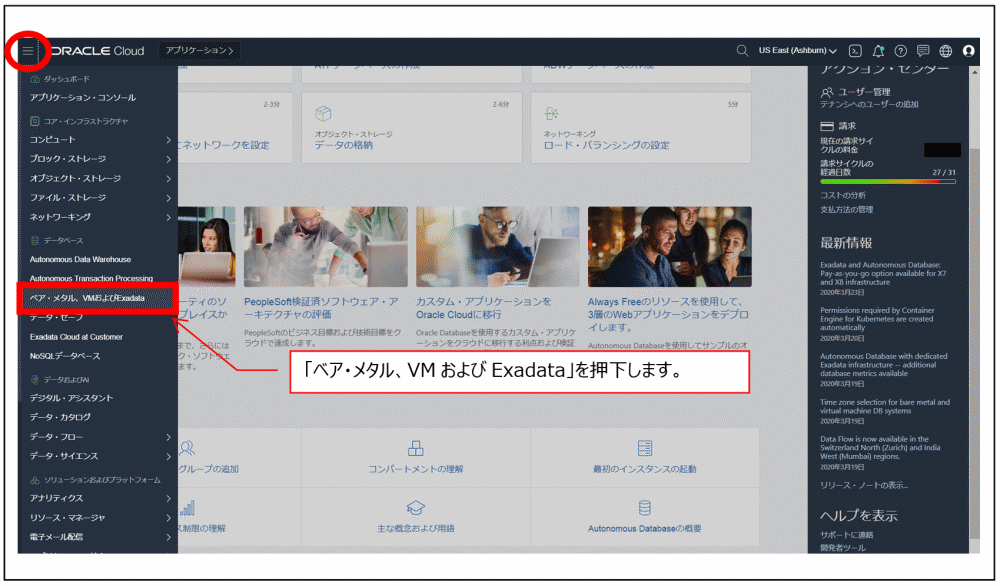Viewport: 1000px width, 586px height.
Task: Click 開発者ツール link
Action: coord(842,548)
